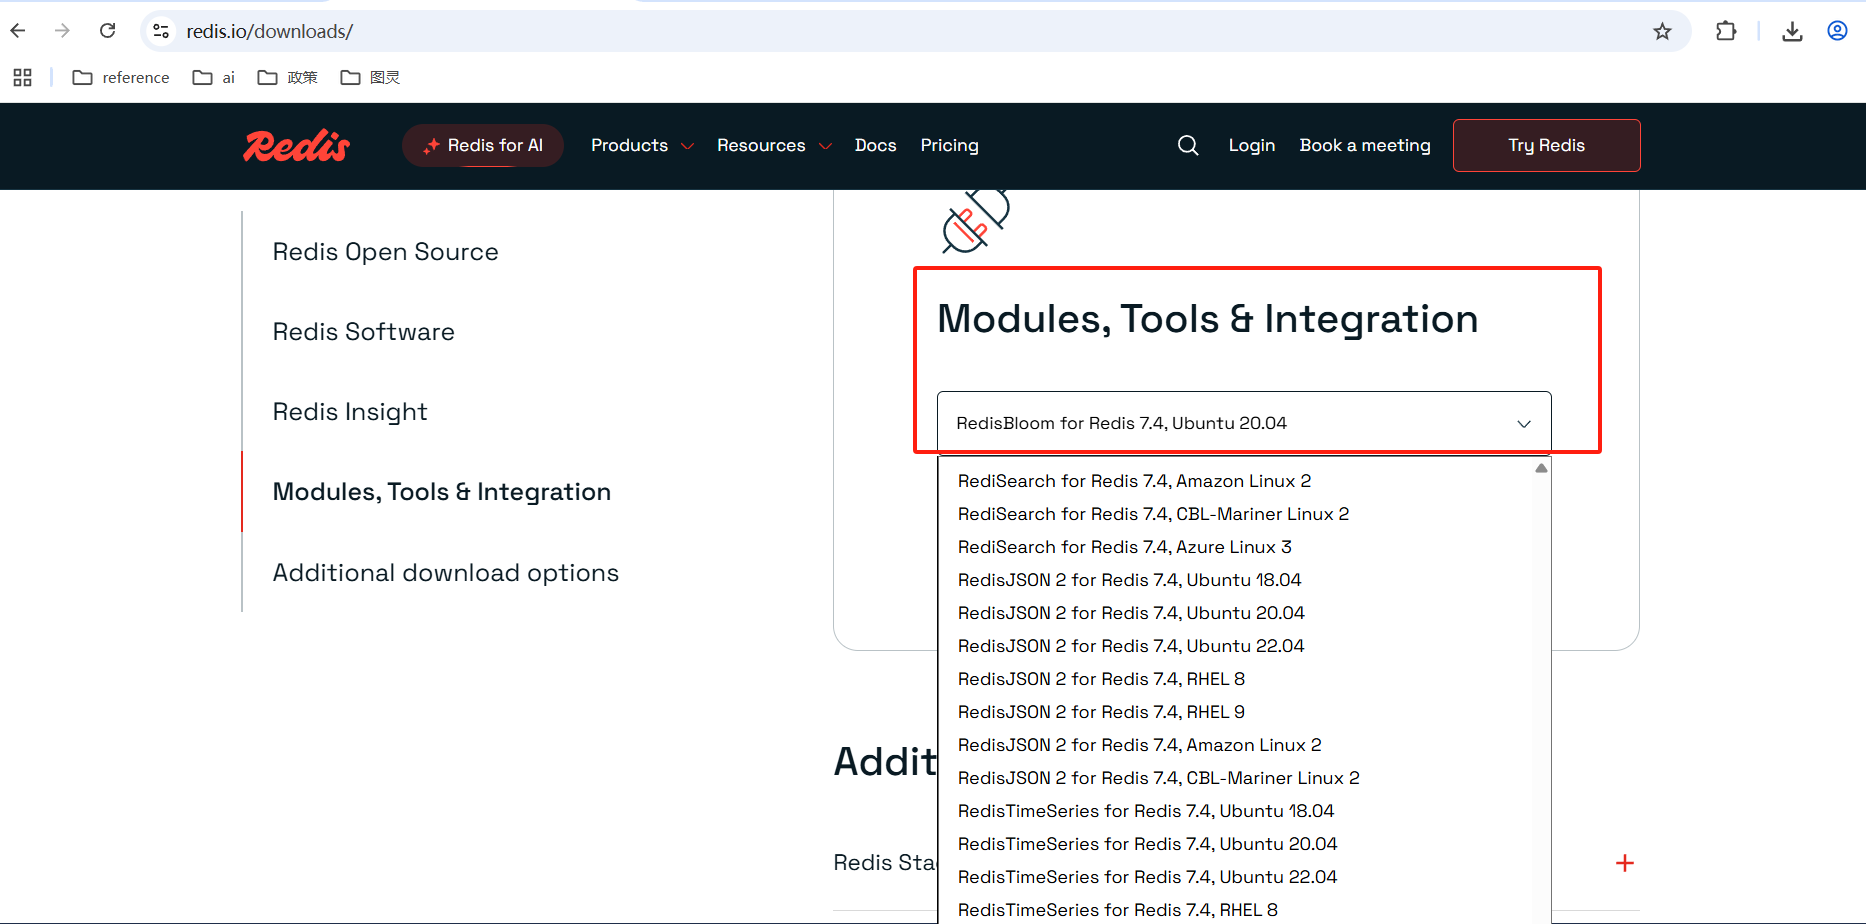Collapse the RedisBloom for Redis 7.4 dropdown
Image resolution: width=1866 pixels, height=924 pixels.
pos(1244,423)
